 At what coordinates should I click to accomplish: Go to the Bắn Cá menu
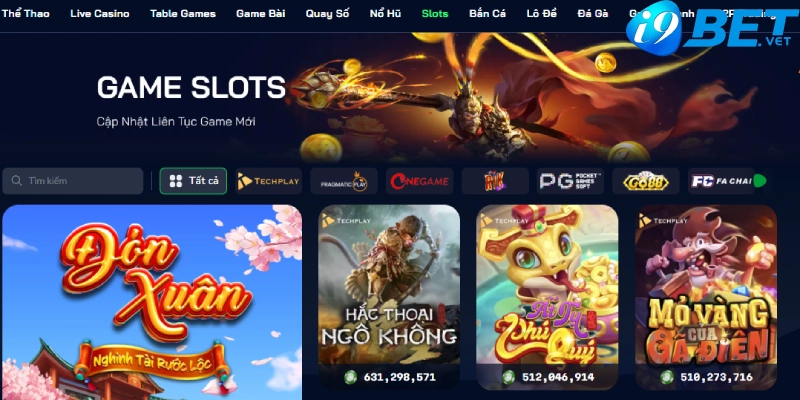click(x=487, y=14)
